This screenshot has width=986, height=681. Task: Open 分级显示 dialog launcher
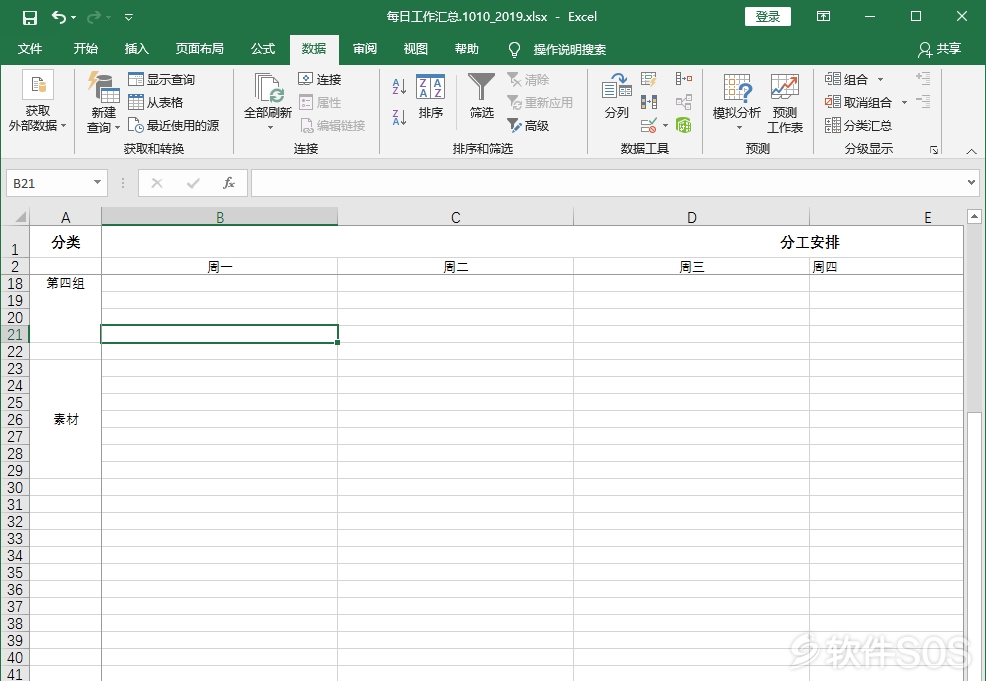pyautogui.click(x=934, y=150)
